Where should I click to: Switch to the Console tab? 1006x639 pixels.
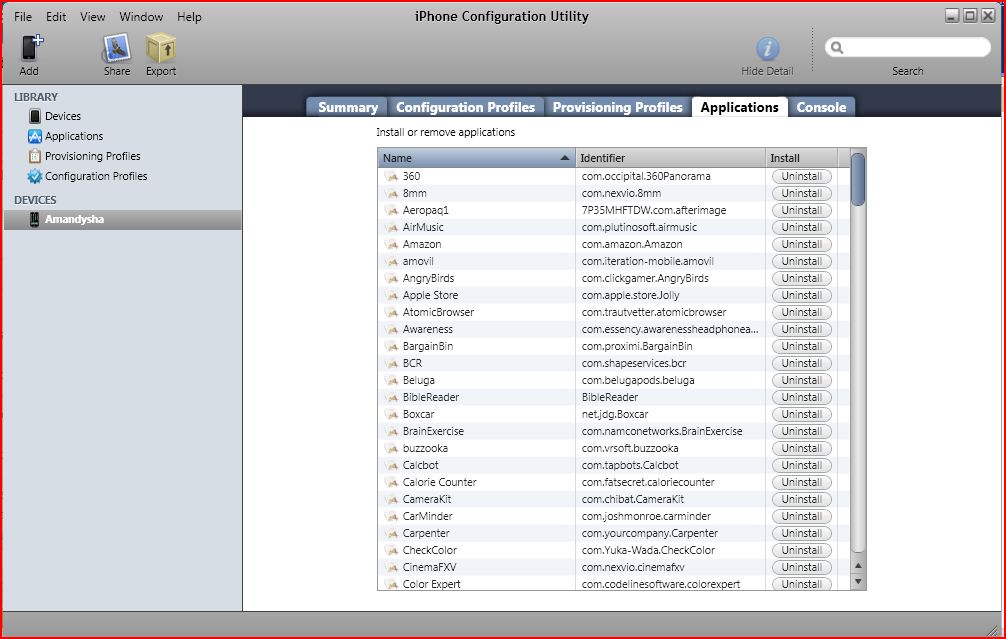(x=821, y=107)
